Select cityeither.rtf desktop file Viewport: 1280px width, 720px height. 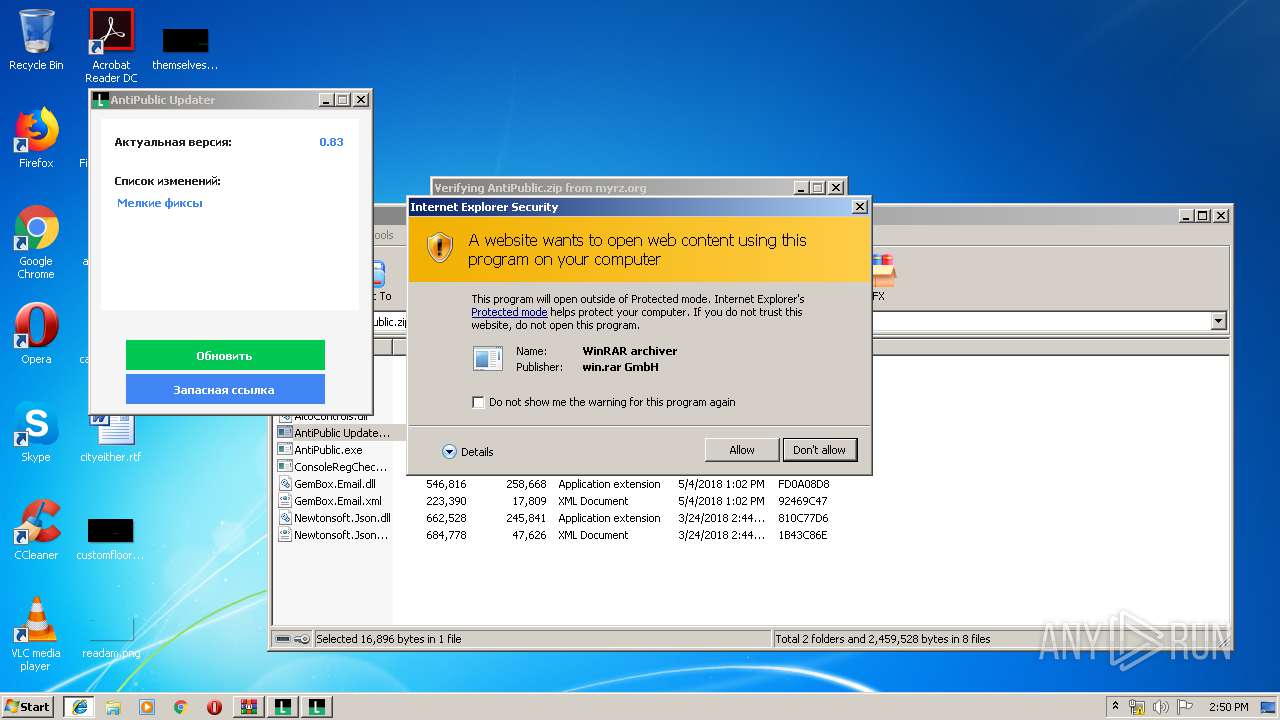[x=111, y=438]
